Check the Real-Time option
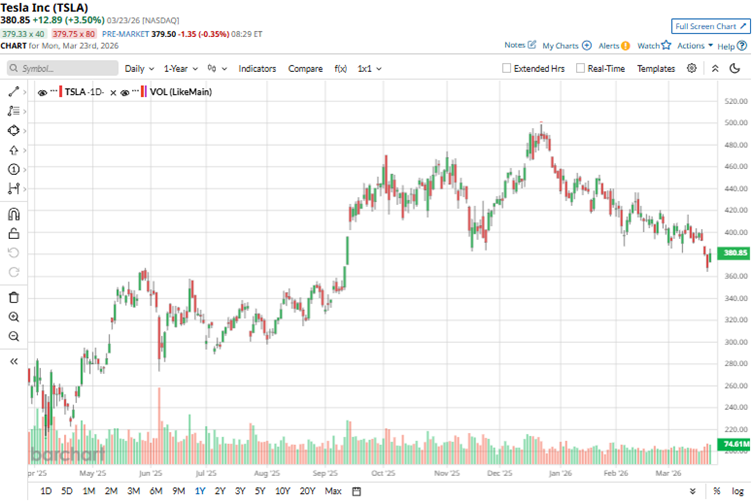This screenshot has width=752, height=502. pyautogui.click(x=580, y=69)
